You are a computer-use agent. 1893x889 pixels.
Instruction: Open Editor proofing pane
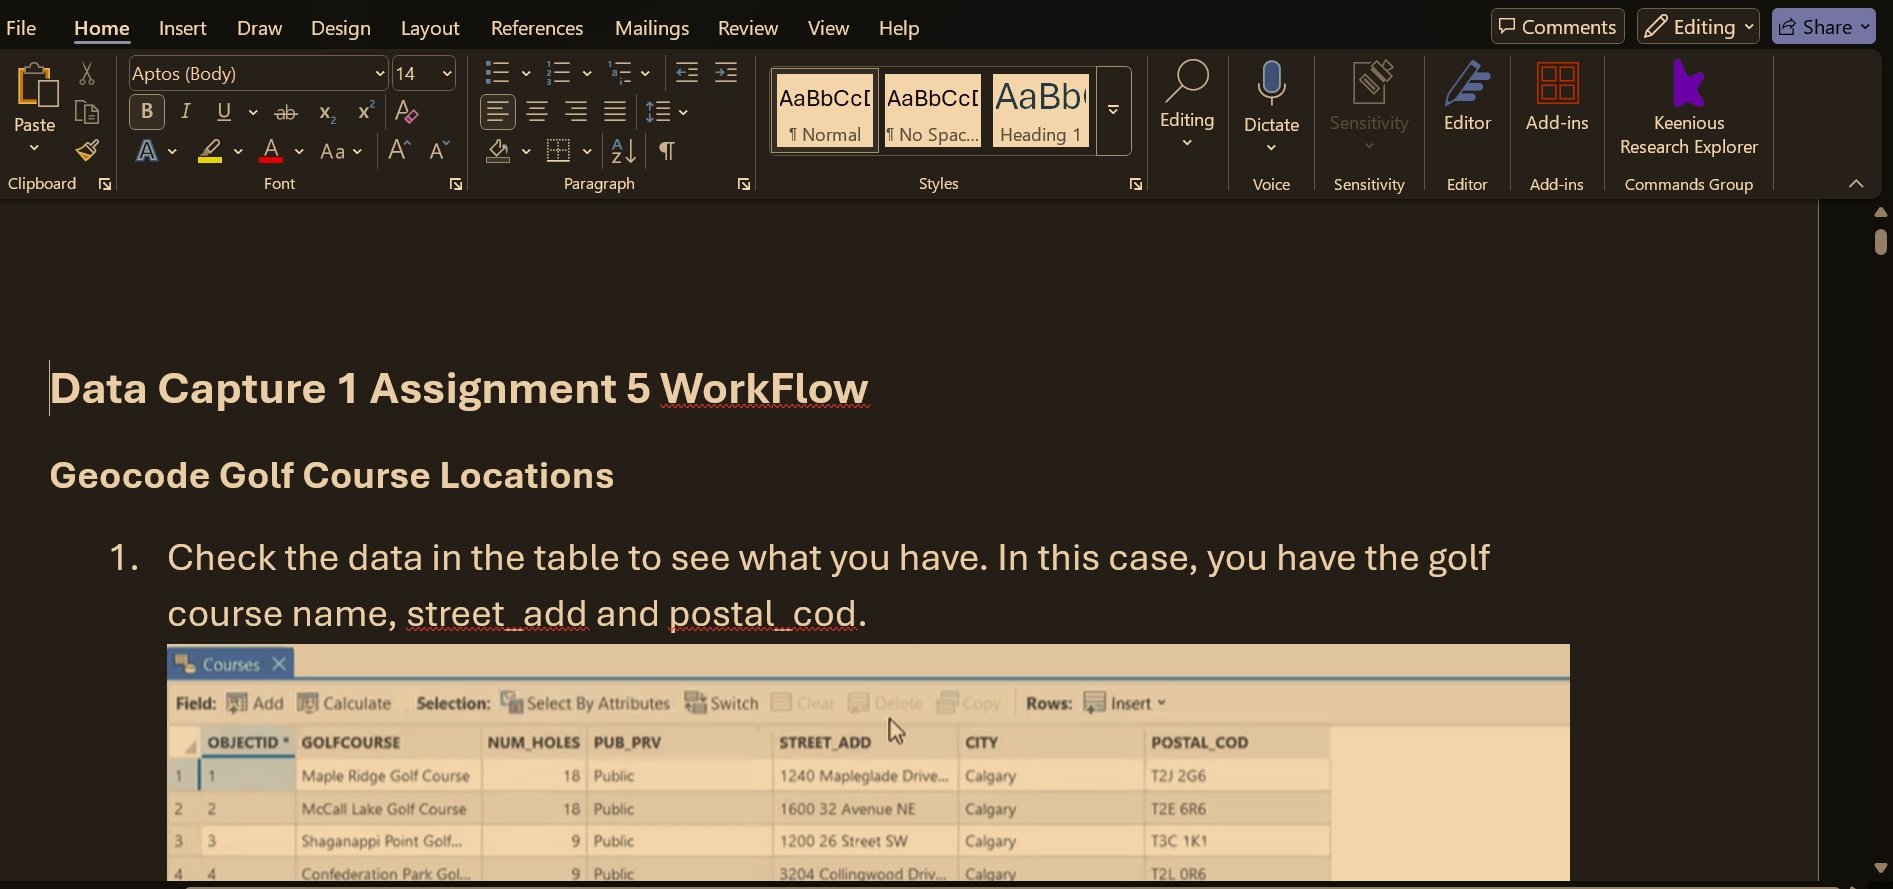coord(1467,96)
